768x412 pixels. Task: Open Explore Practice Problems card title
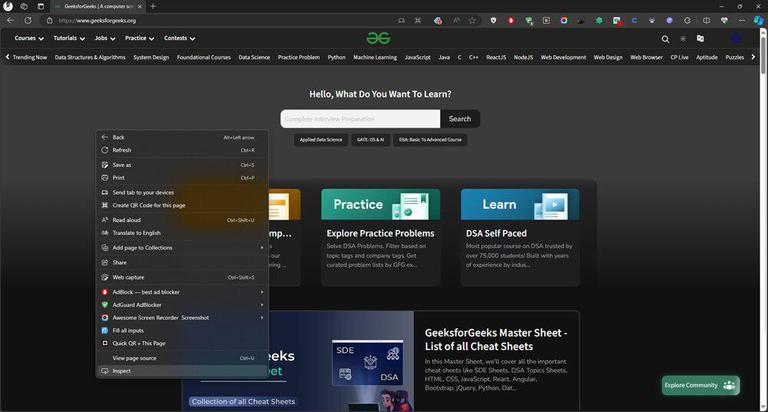(381, 233)
